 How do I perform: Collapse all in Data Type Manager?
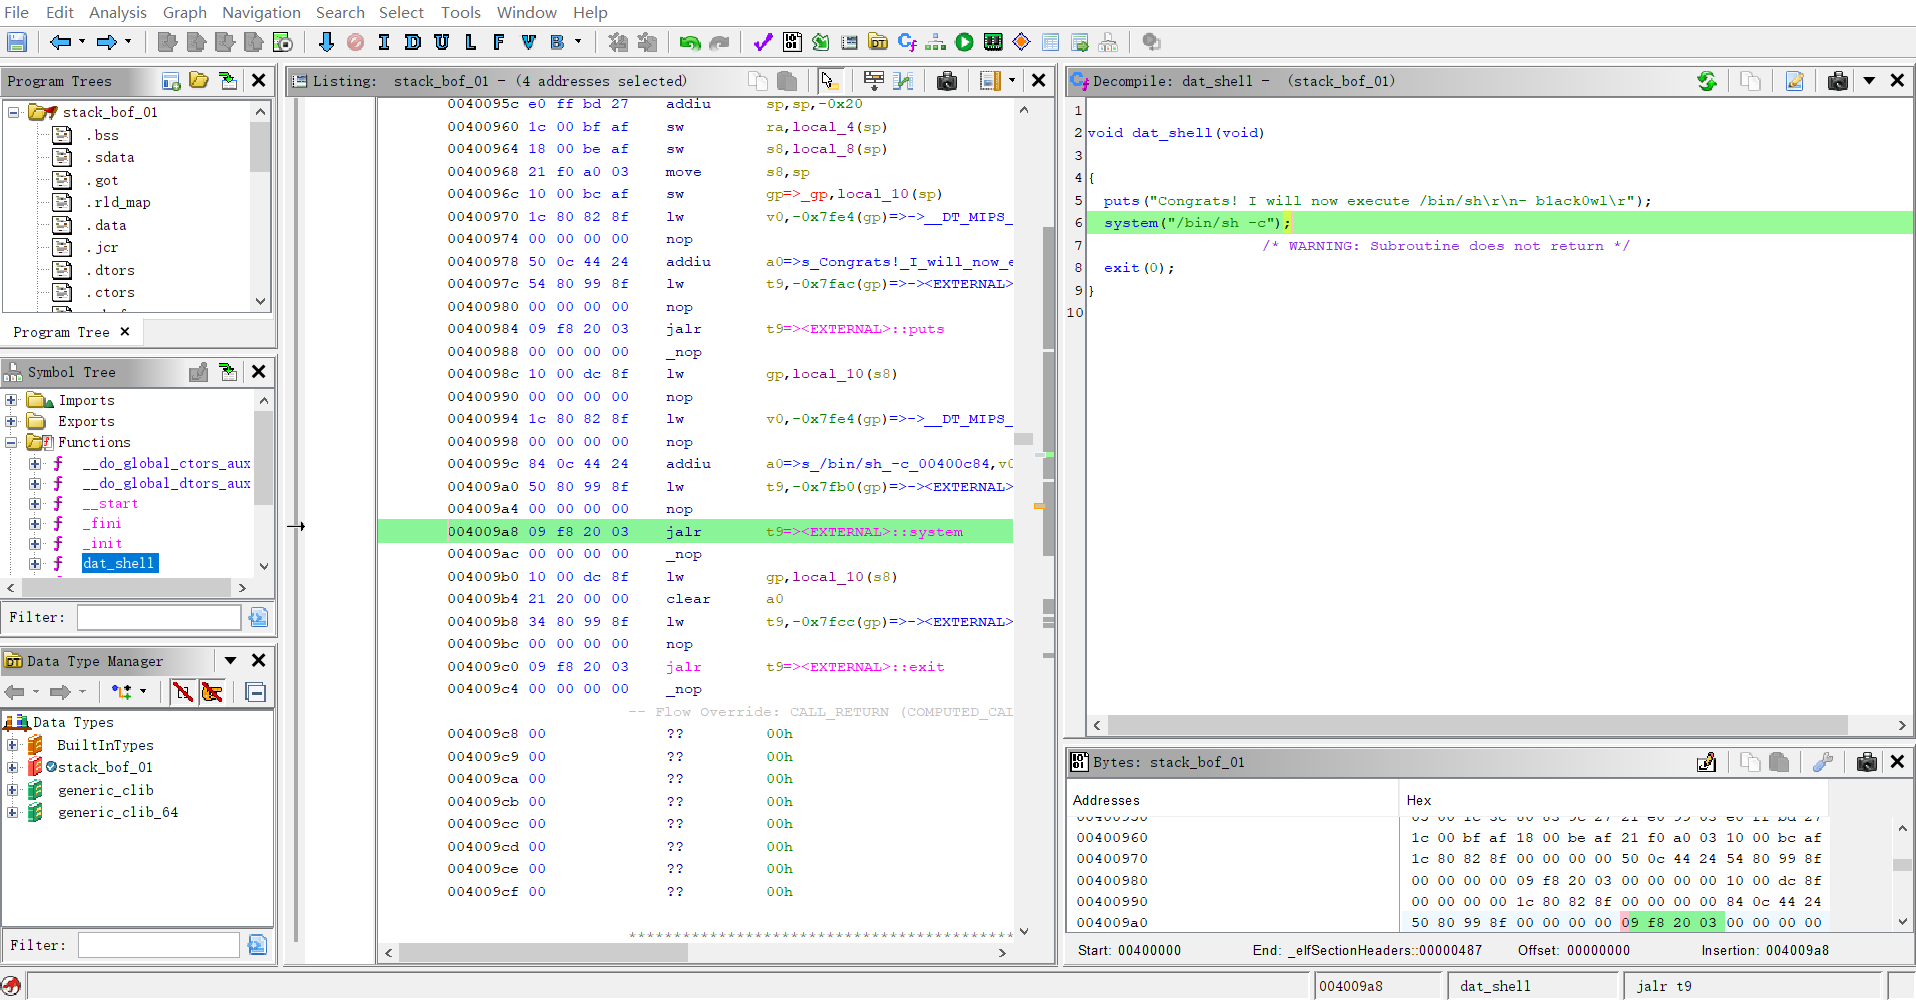(x=255, y=692)
